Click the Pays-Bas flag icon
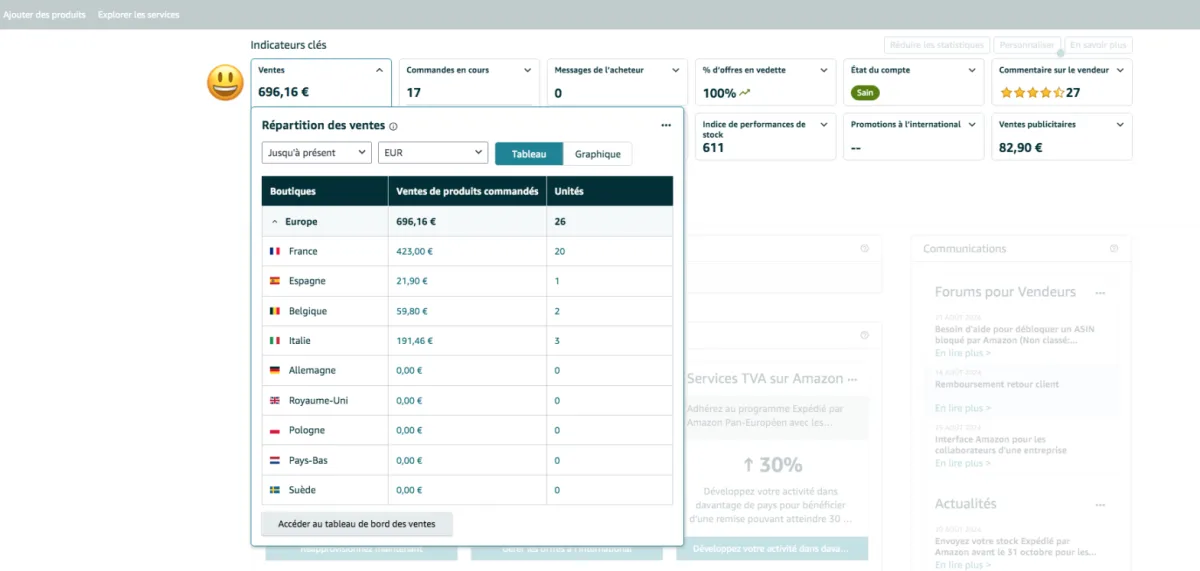 click(x=275, y=460)
